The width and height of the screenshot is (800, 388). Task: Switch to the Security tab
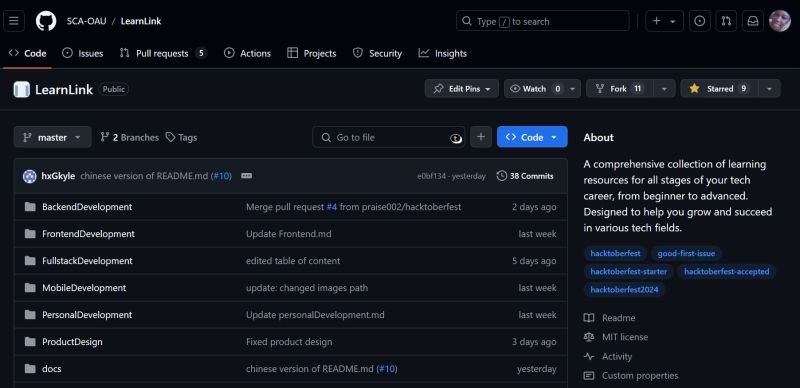(378, 53)
